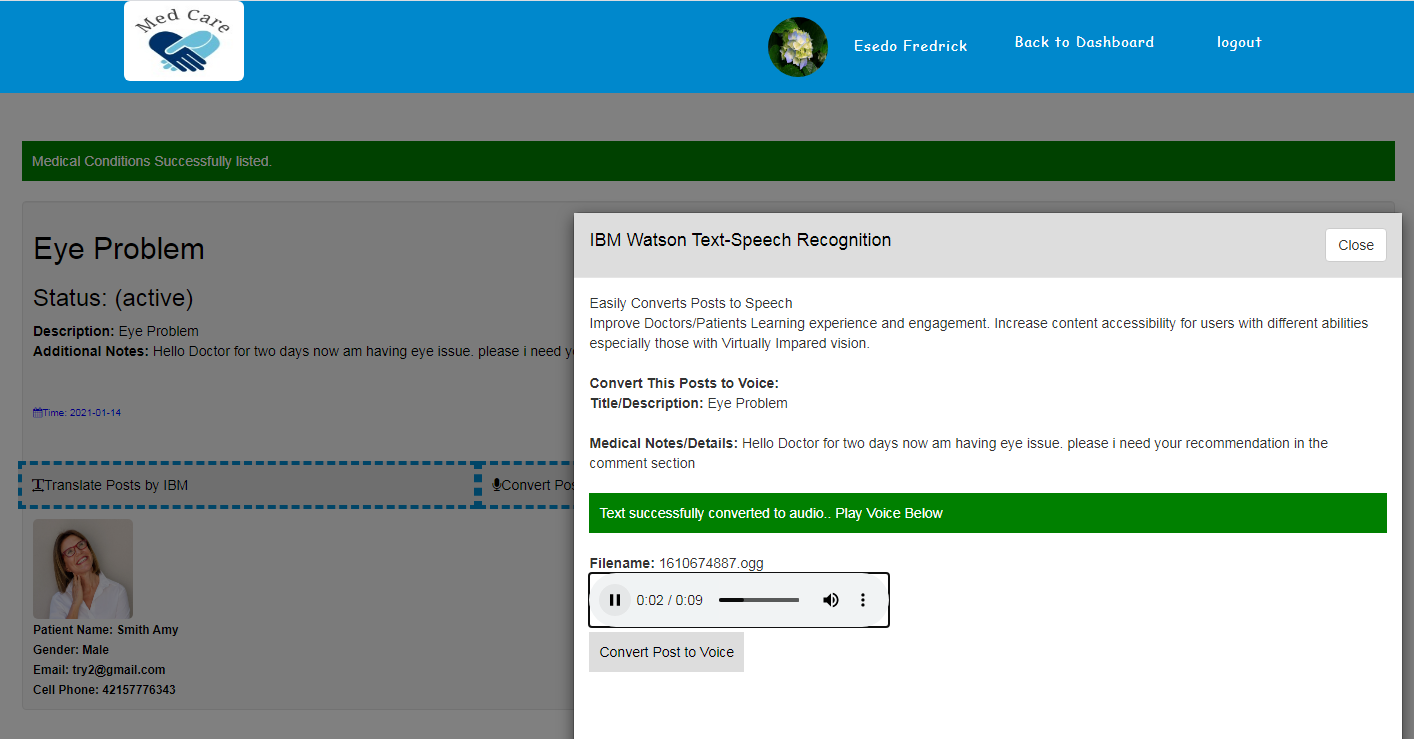This screenshot has width=1414, height=739.
Task: Click the Convert This Posts to Voice label
Action: 684,383
